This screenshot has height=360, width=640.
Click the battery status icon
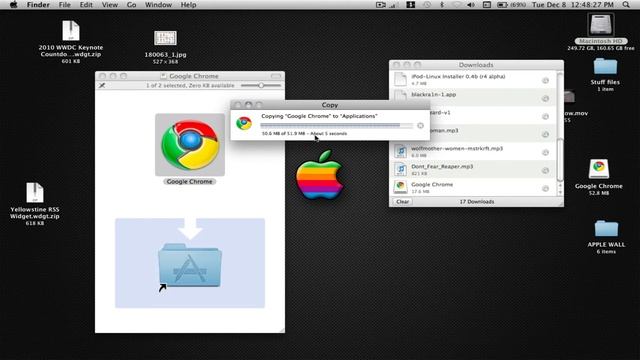tap(502, 5)
